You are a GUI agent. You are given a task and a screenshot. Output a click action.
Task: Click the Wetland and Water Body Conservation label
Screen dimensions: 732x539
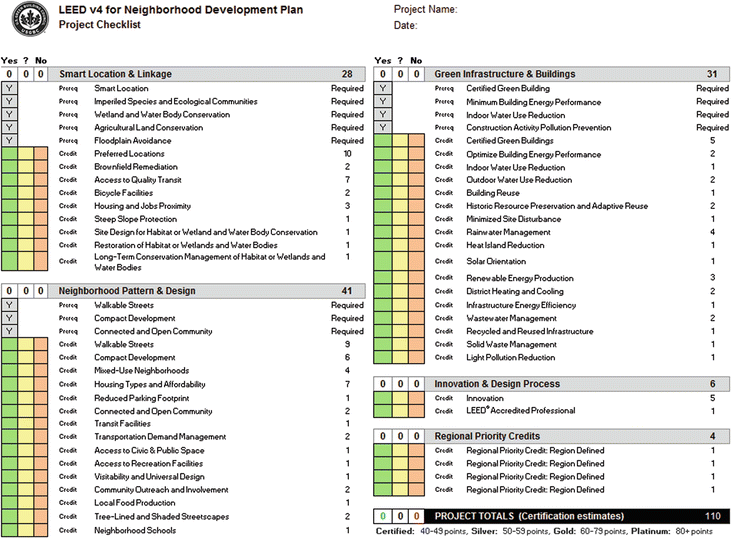[x=162, y=114]
